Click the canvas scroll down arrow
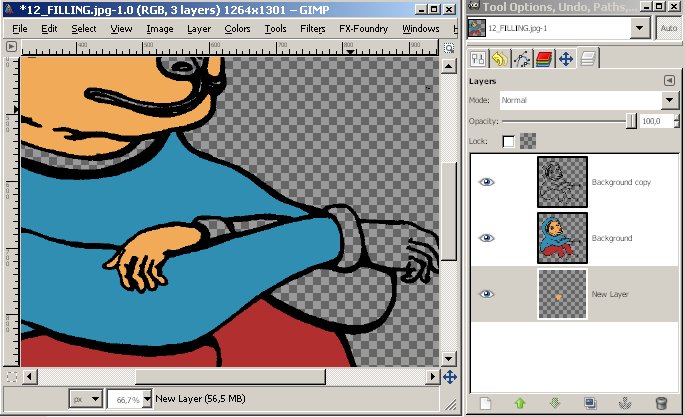The image size is (685, 417). click(449, 359)
